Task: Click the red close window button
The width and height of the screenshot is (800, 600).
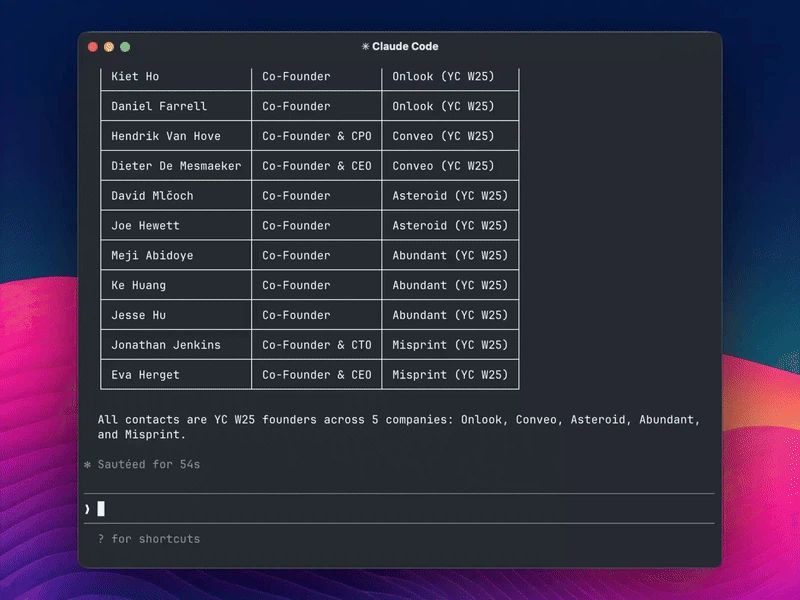Action: point(93,47)
